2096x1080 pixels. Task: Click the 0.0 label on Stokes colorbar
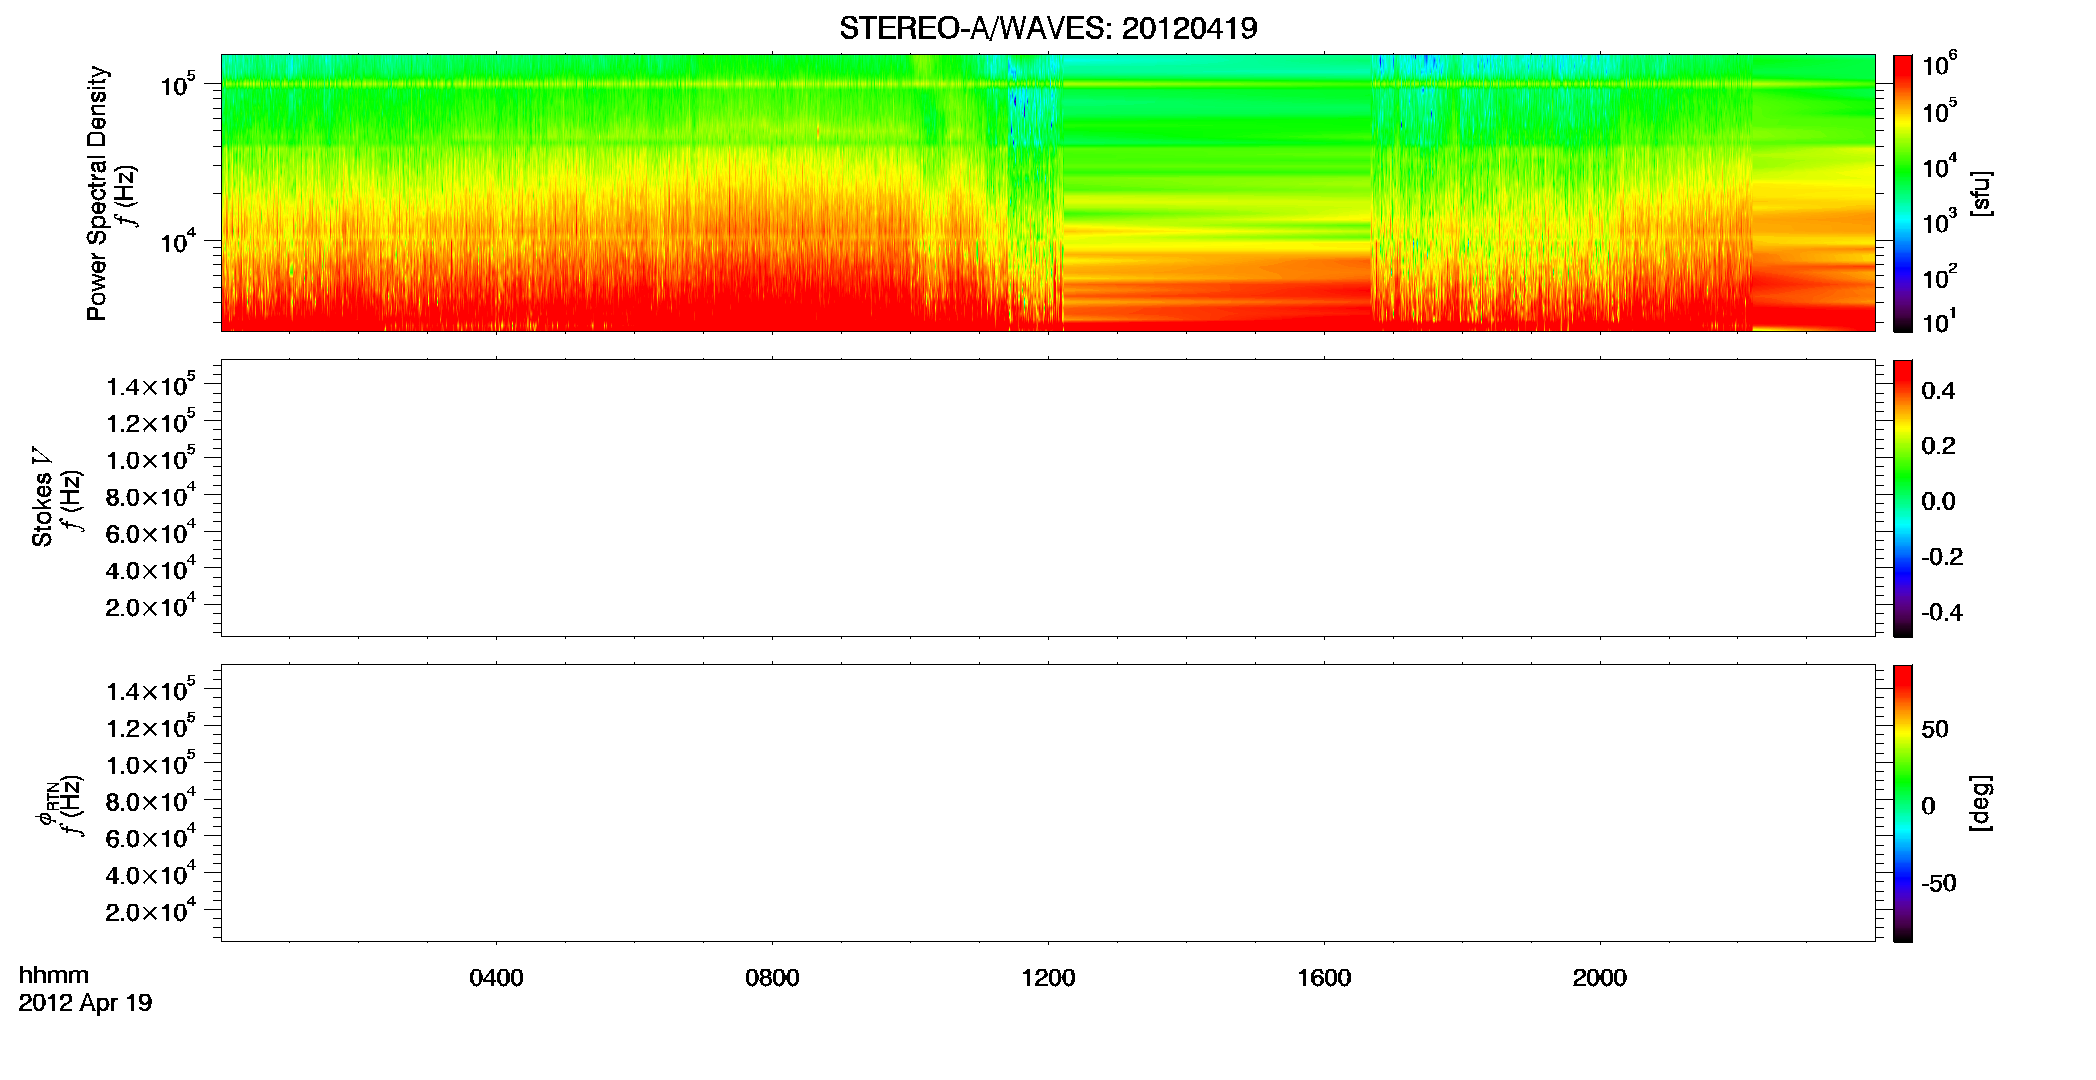pyautogui.click(x=1938, y=501)
